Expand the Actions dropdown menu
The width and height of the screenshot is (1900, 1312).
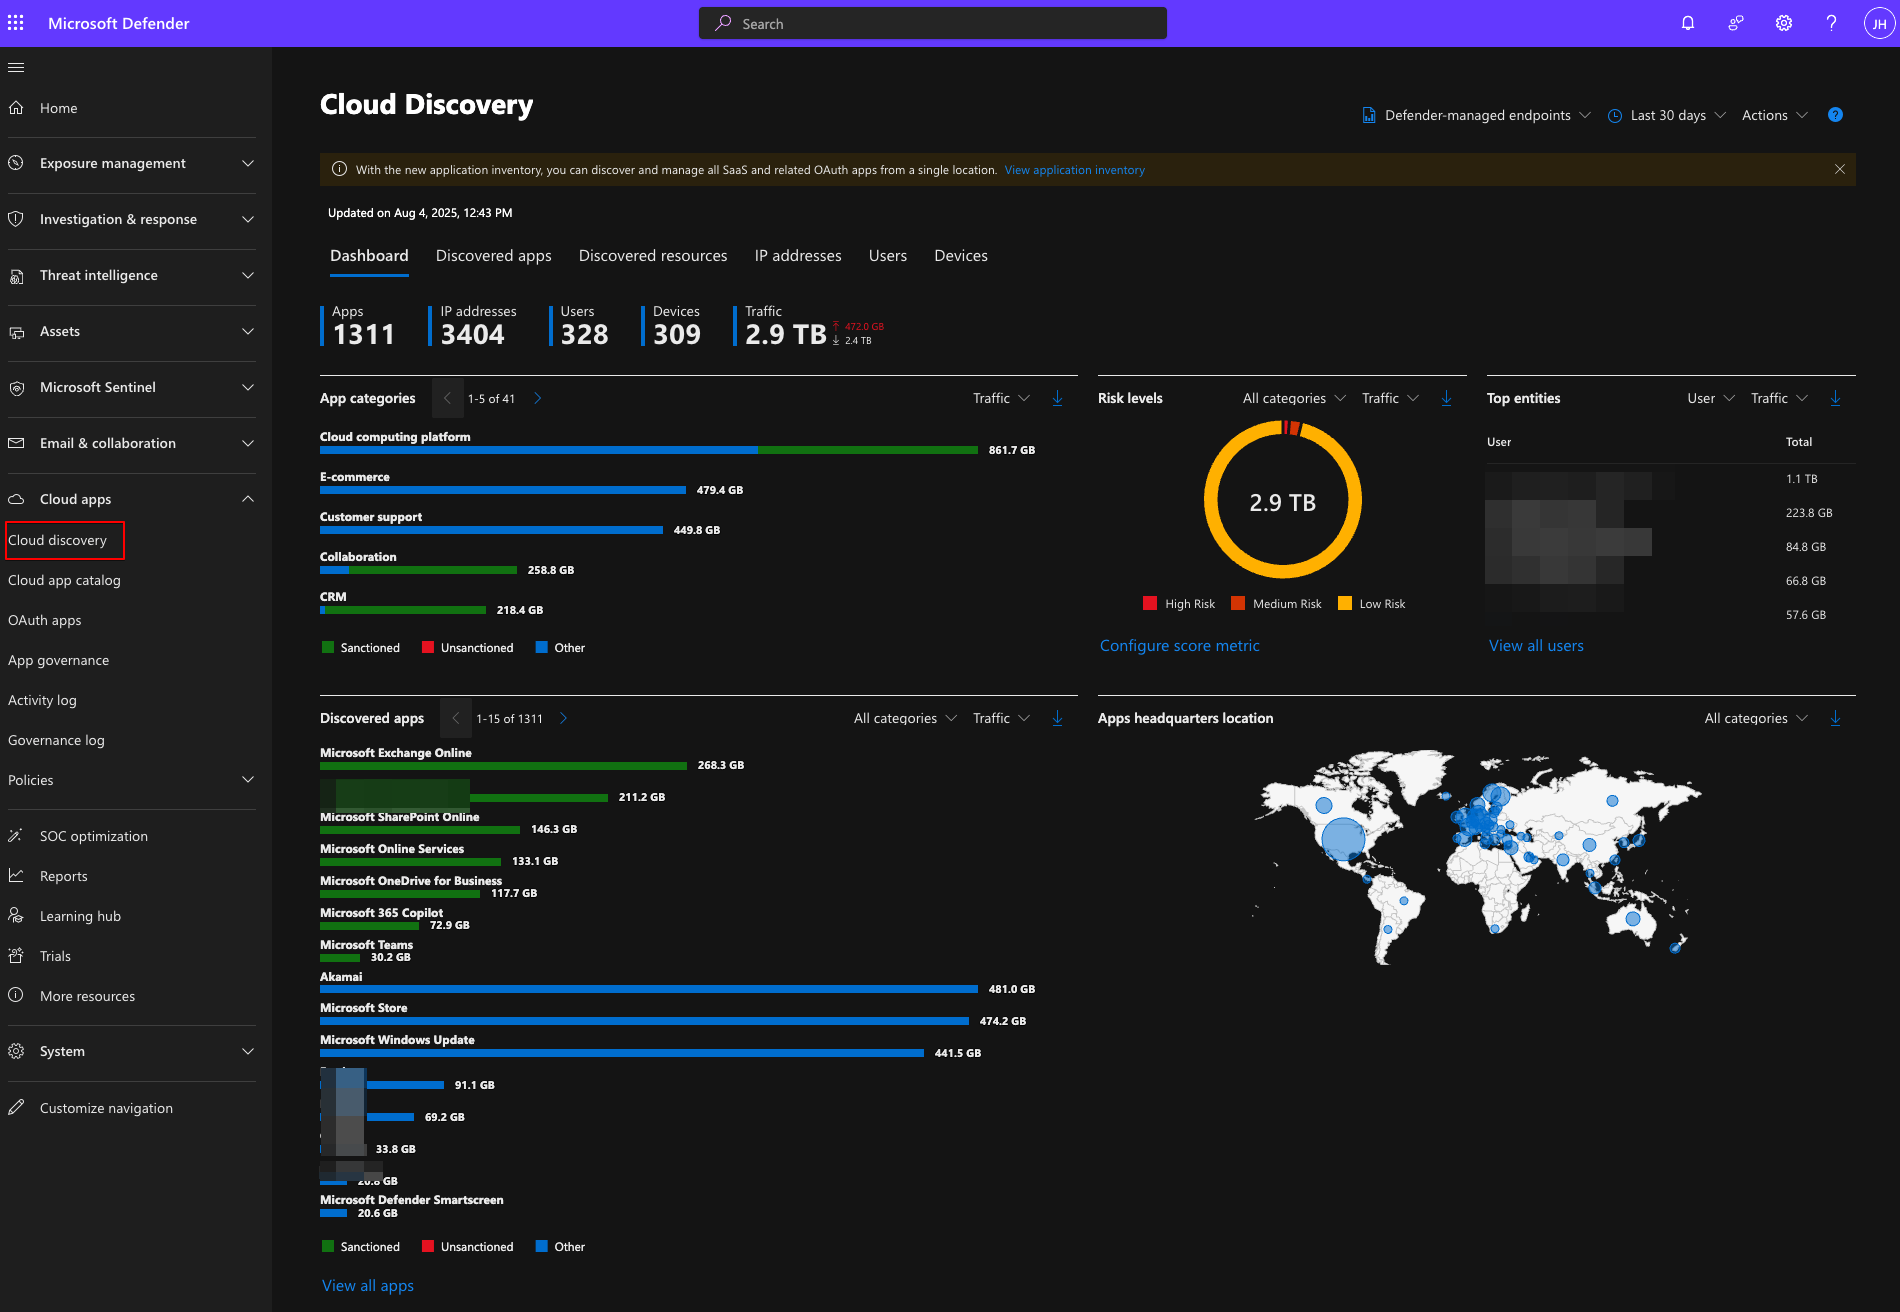tap(1774, 115)
